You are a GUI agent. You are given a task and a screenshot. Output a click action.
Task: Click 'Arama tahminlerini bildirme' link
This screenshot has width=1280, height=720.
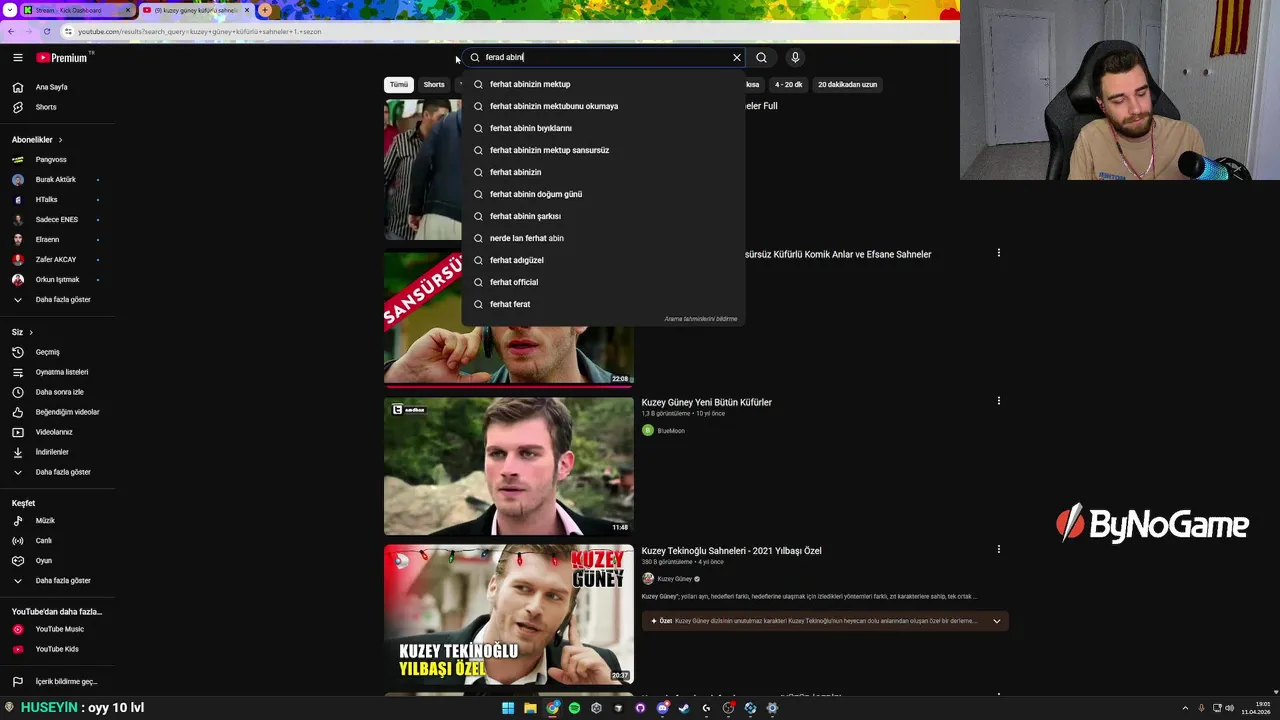point(700,319)
